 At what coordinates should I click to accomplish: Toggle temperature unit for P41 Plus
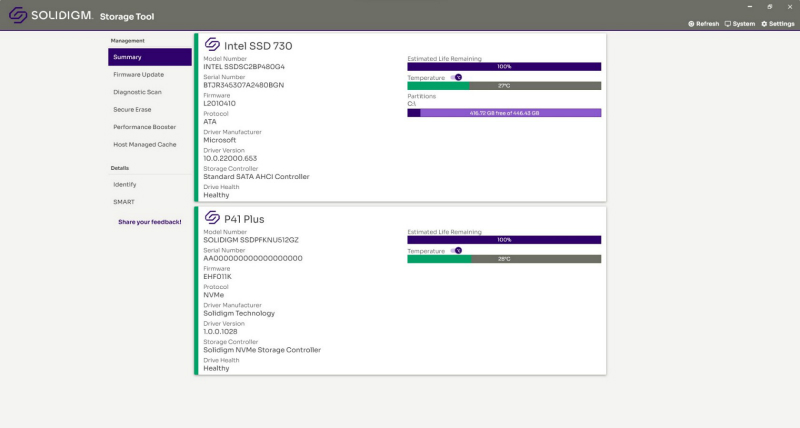(x=456, y=250)
